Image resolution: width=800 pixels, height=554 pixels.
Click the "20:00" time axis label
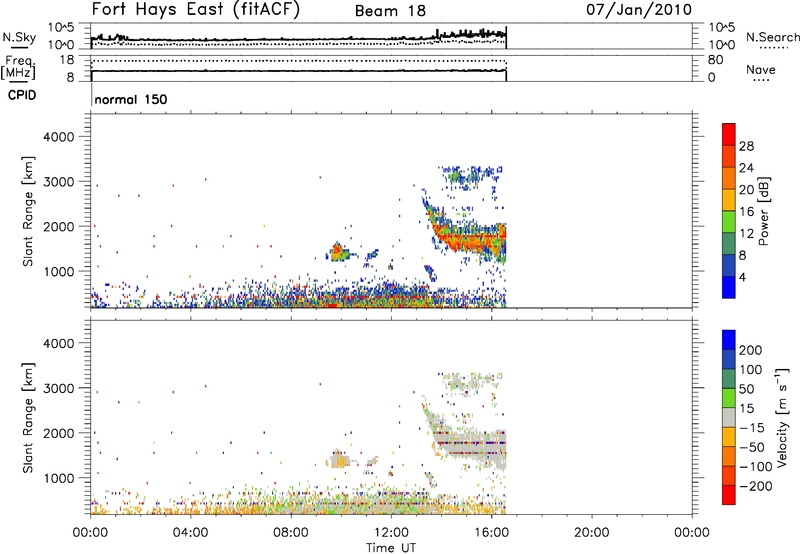pyautogui.click(x=591, y=533)
